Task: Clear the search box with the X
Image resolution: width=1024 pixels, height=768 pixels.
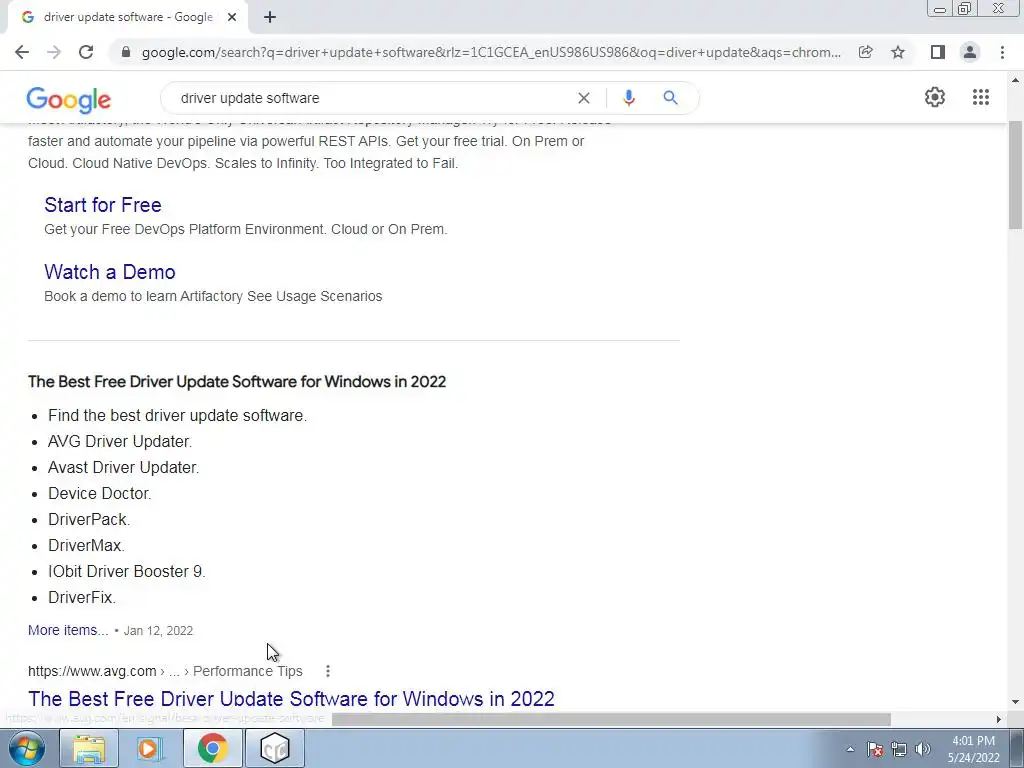Action: pyautogui.click(x=584, y=98)
